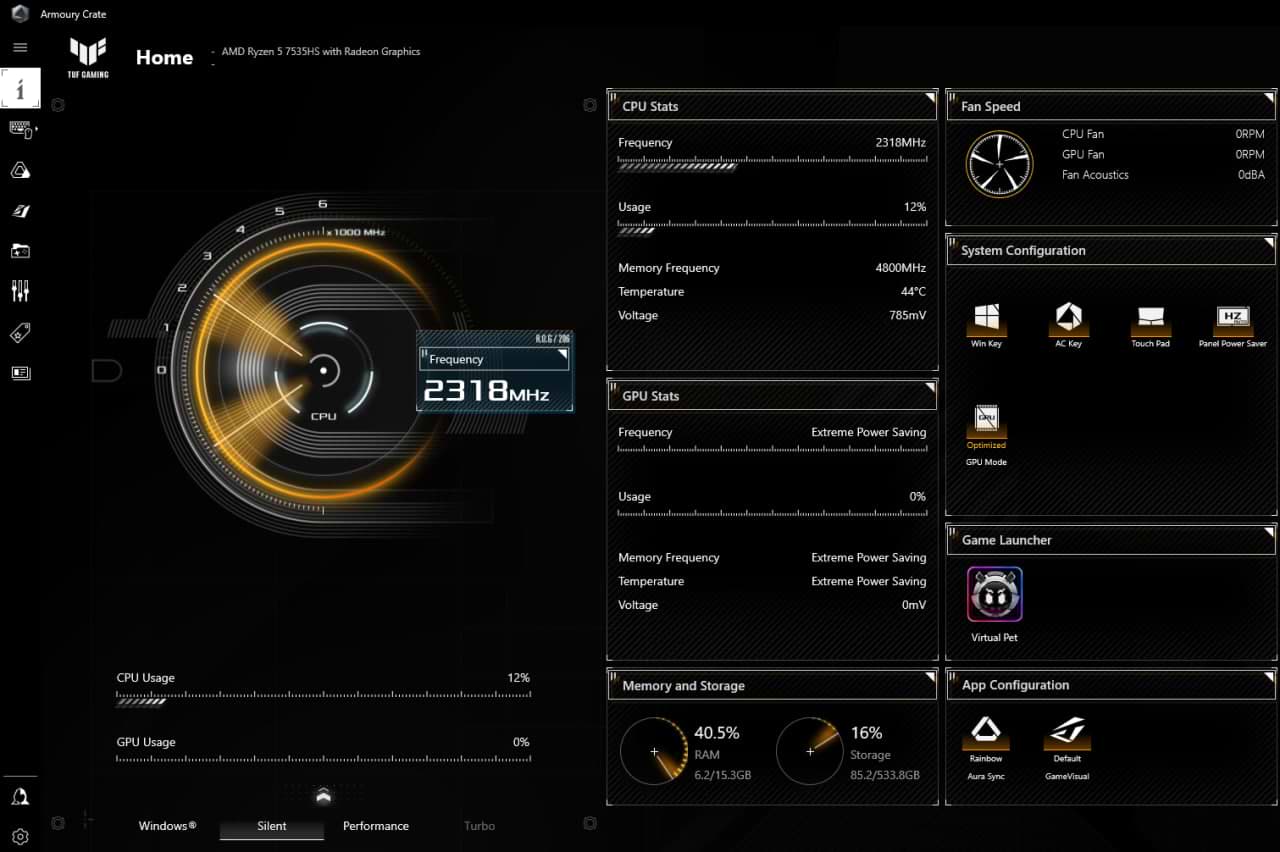Image resolution: width=1280 pixels, height=852 pixels.
Task: Click AMD Ryzen 5 7535HS processor text
Action: [x=321, y=51]
